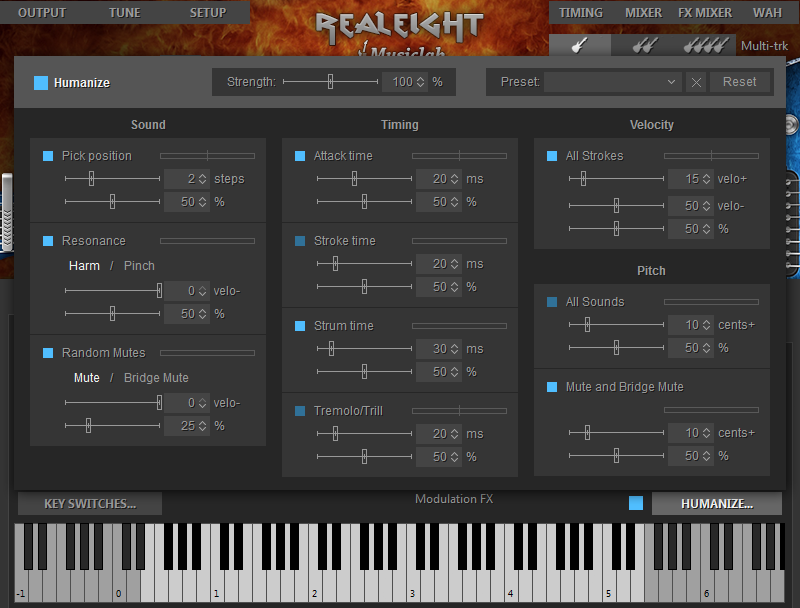This screenshot has height=608, width=800.
Task: Adjust the Strength value stepper
Action: coord(420,82)
